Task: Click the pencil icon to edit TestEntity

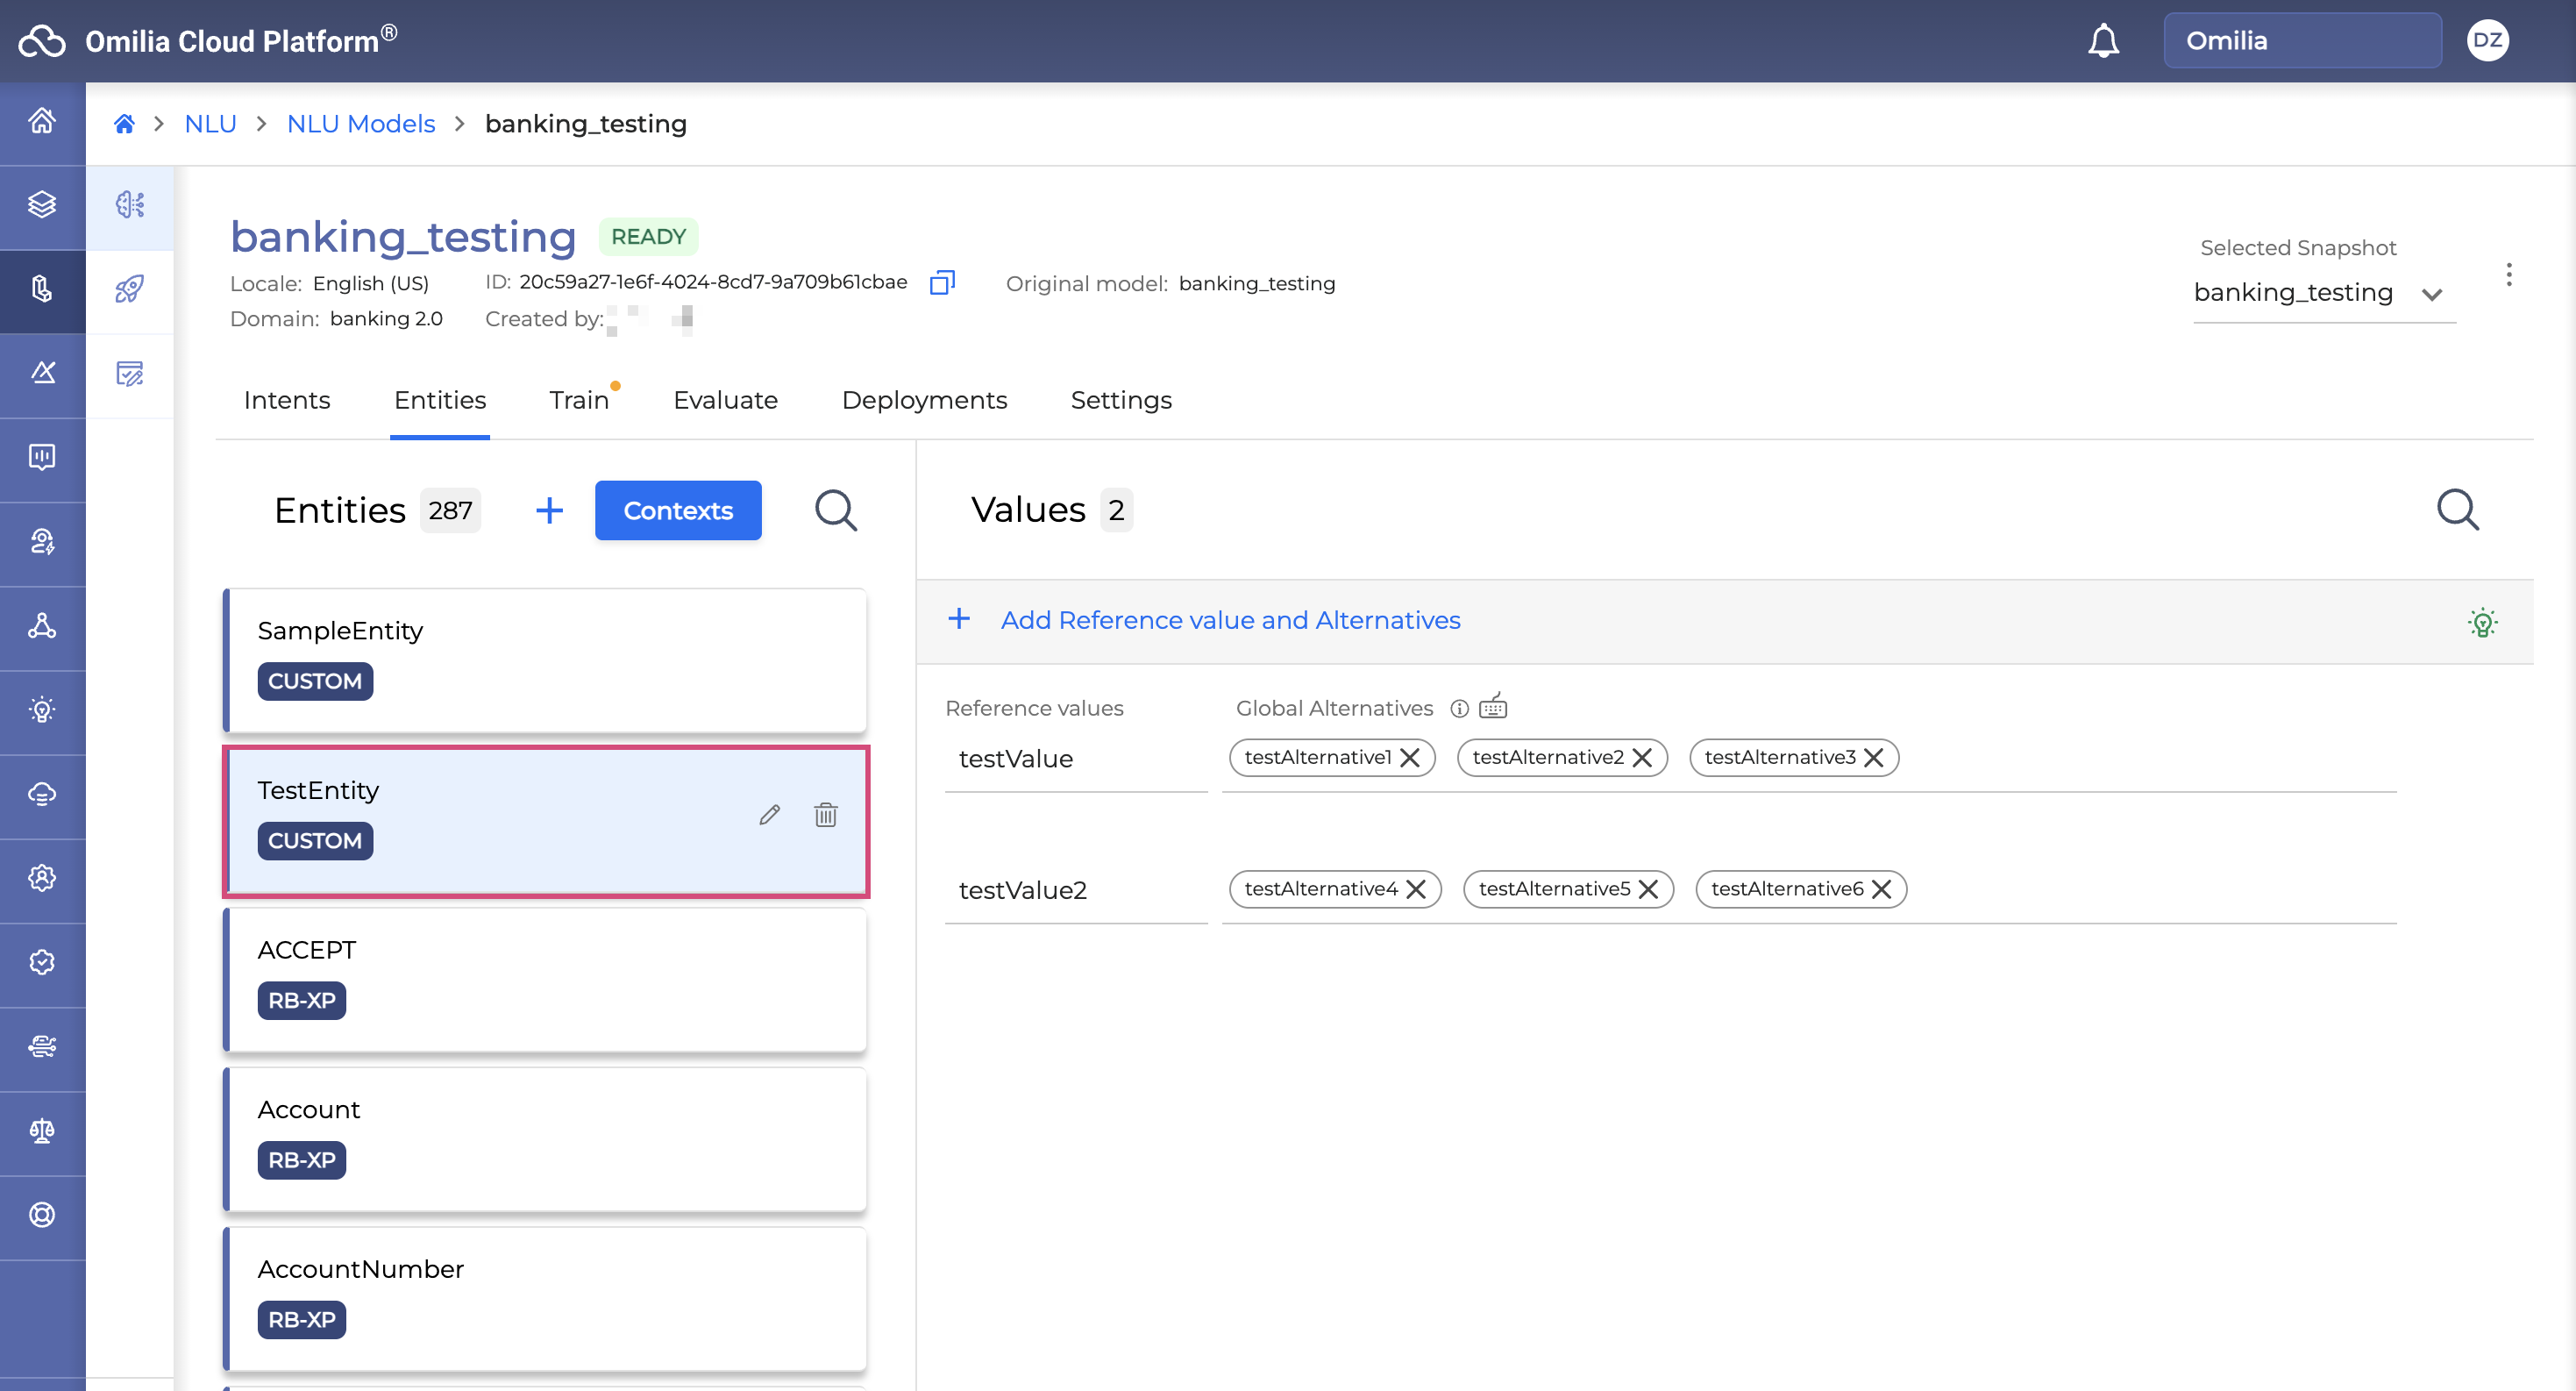Action: (769, 815)
